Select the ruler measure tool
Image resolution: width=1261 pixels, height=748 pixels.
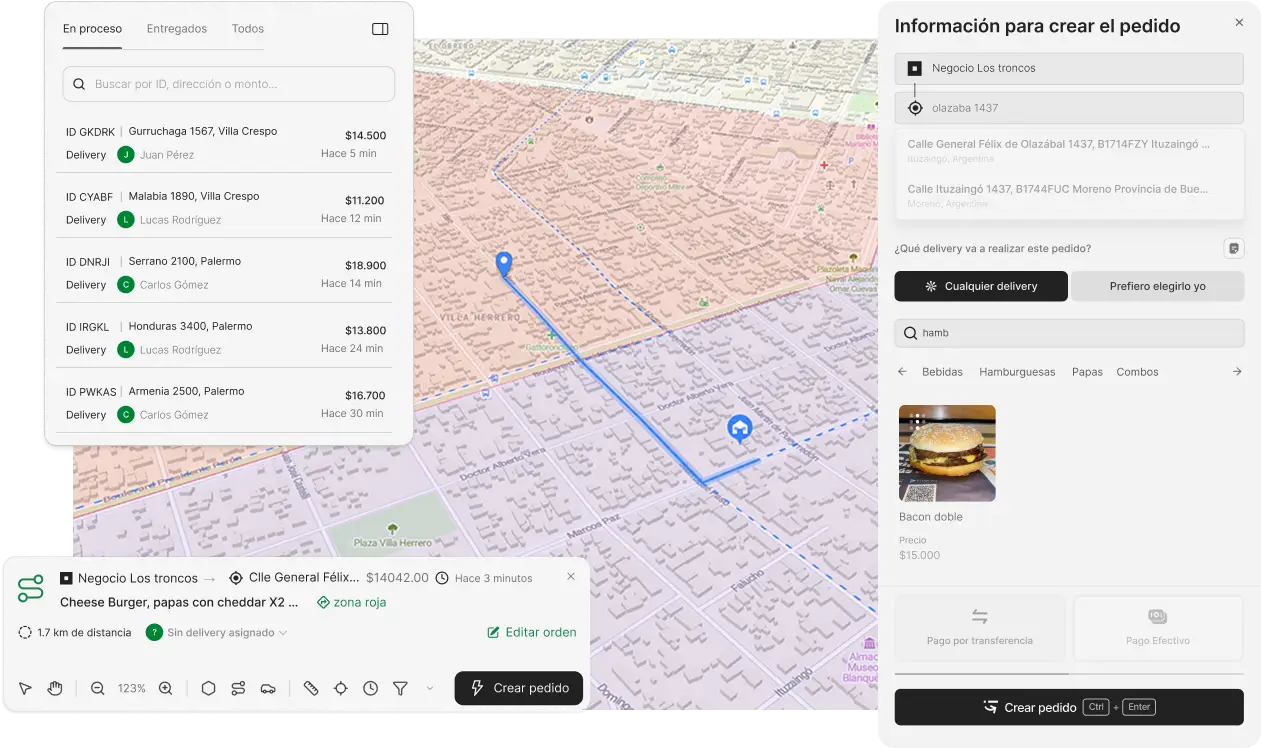pos(311,688)
